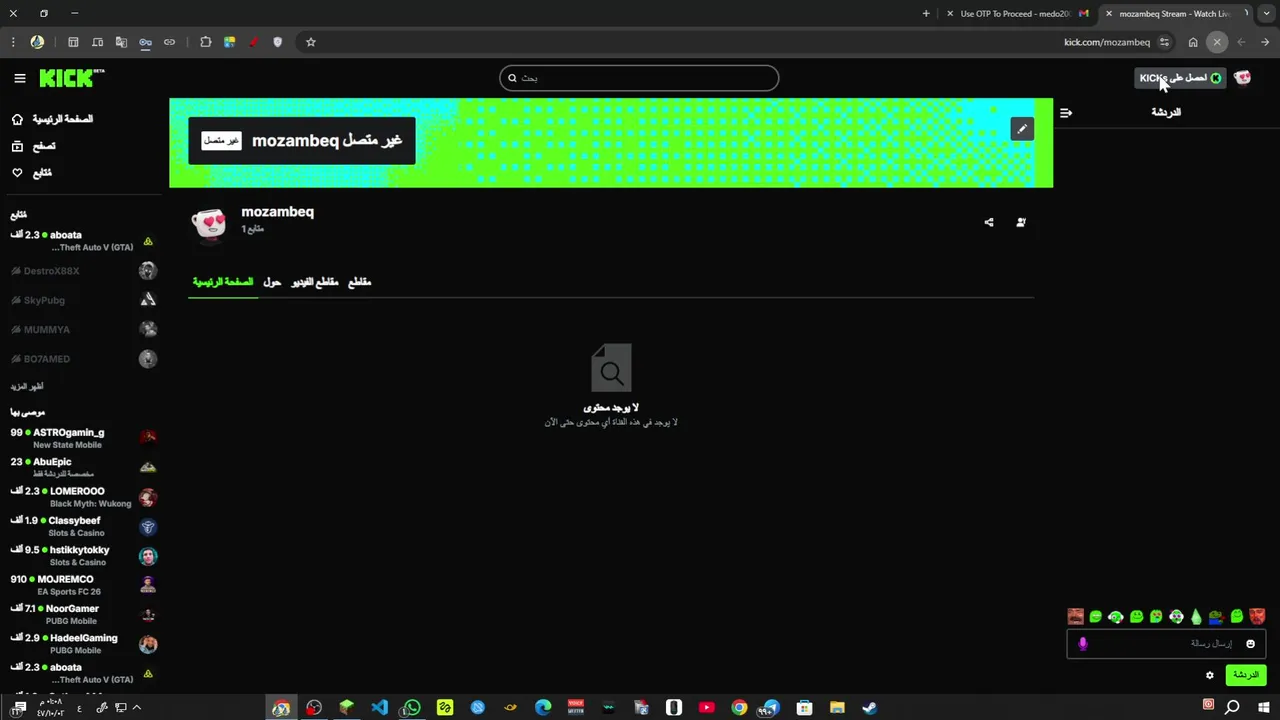Open MOJREMCO EA Sports channel
The height and width of the screenshot is (720, 1280).
[x=84, y=585]
